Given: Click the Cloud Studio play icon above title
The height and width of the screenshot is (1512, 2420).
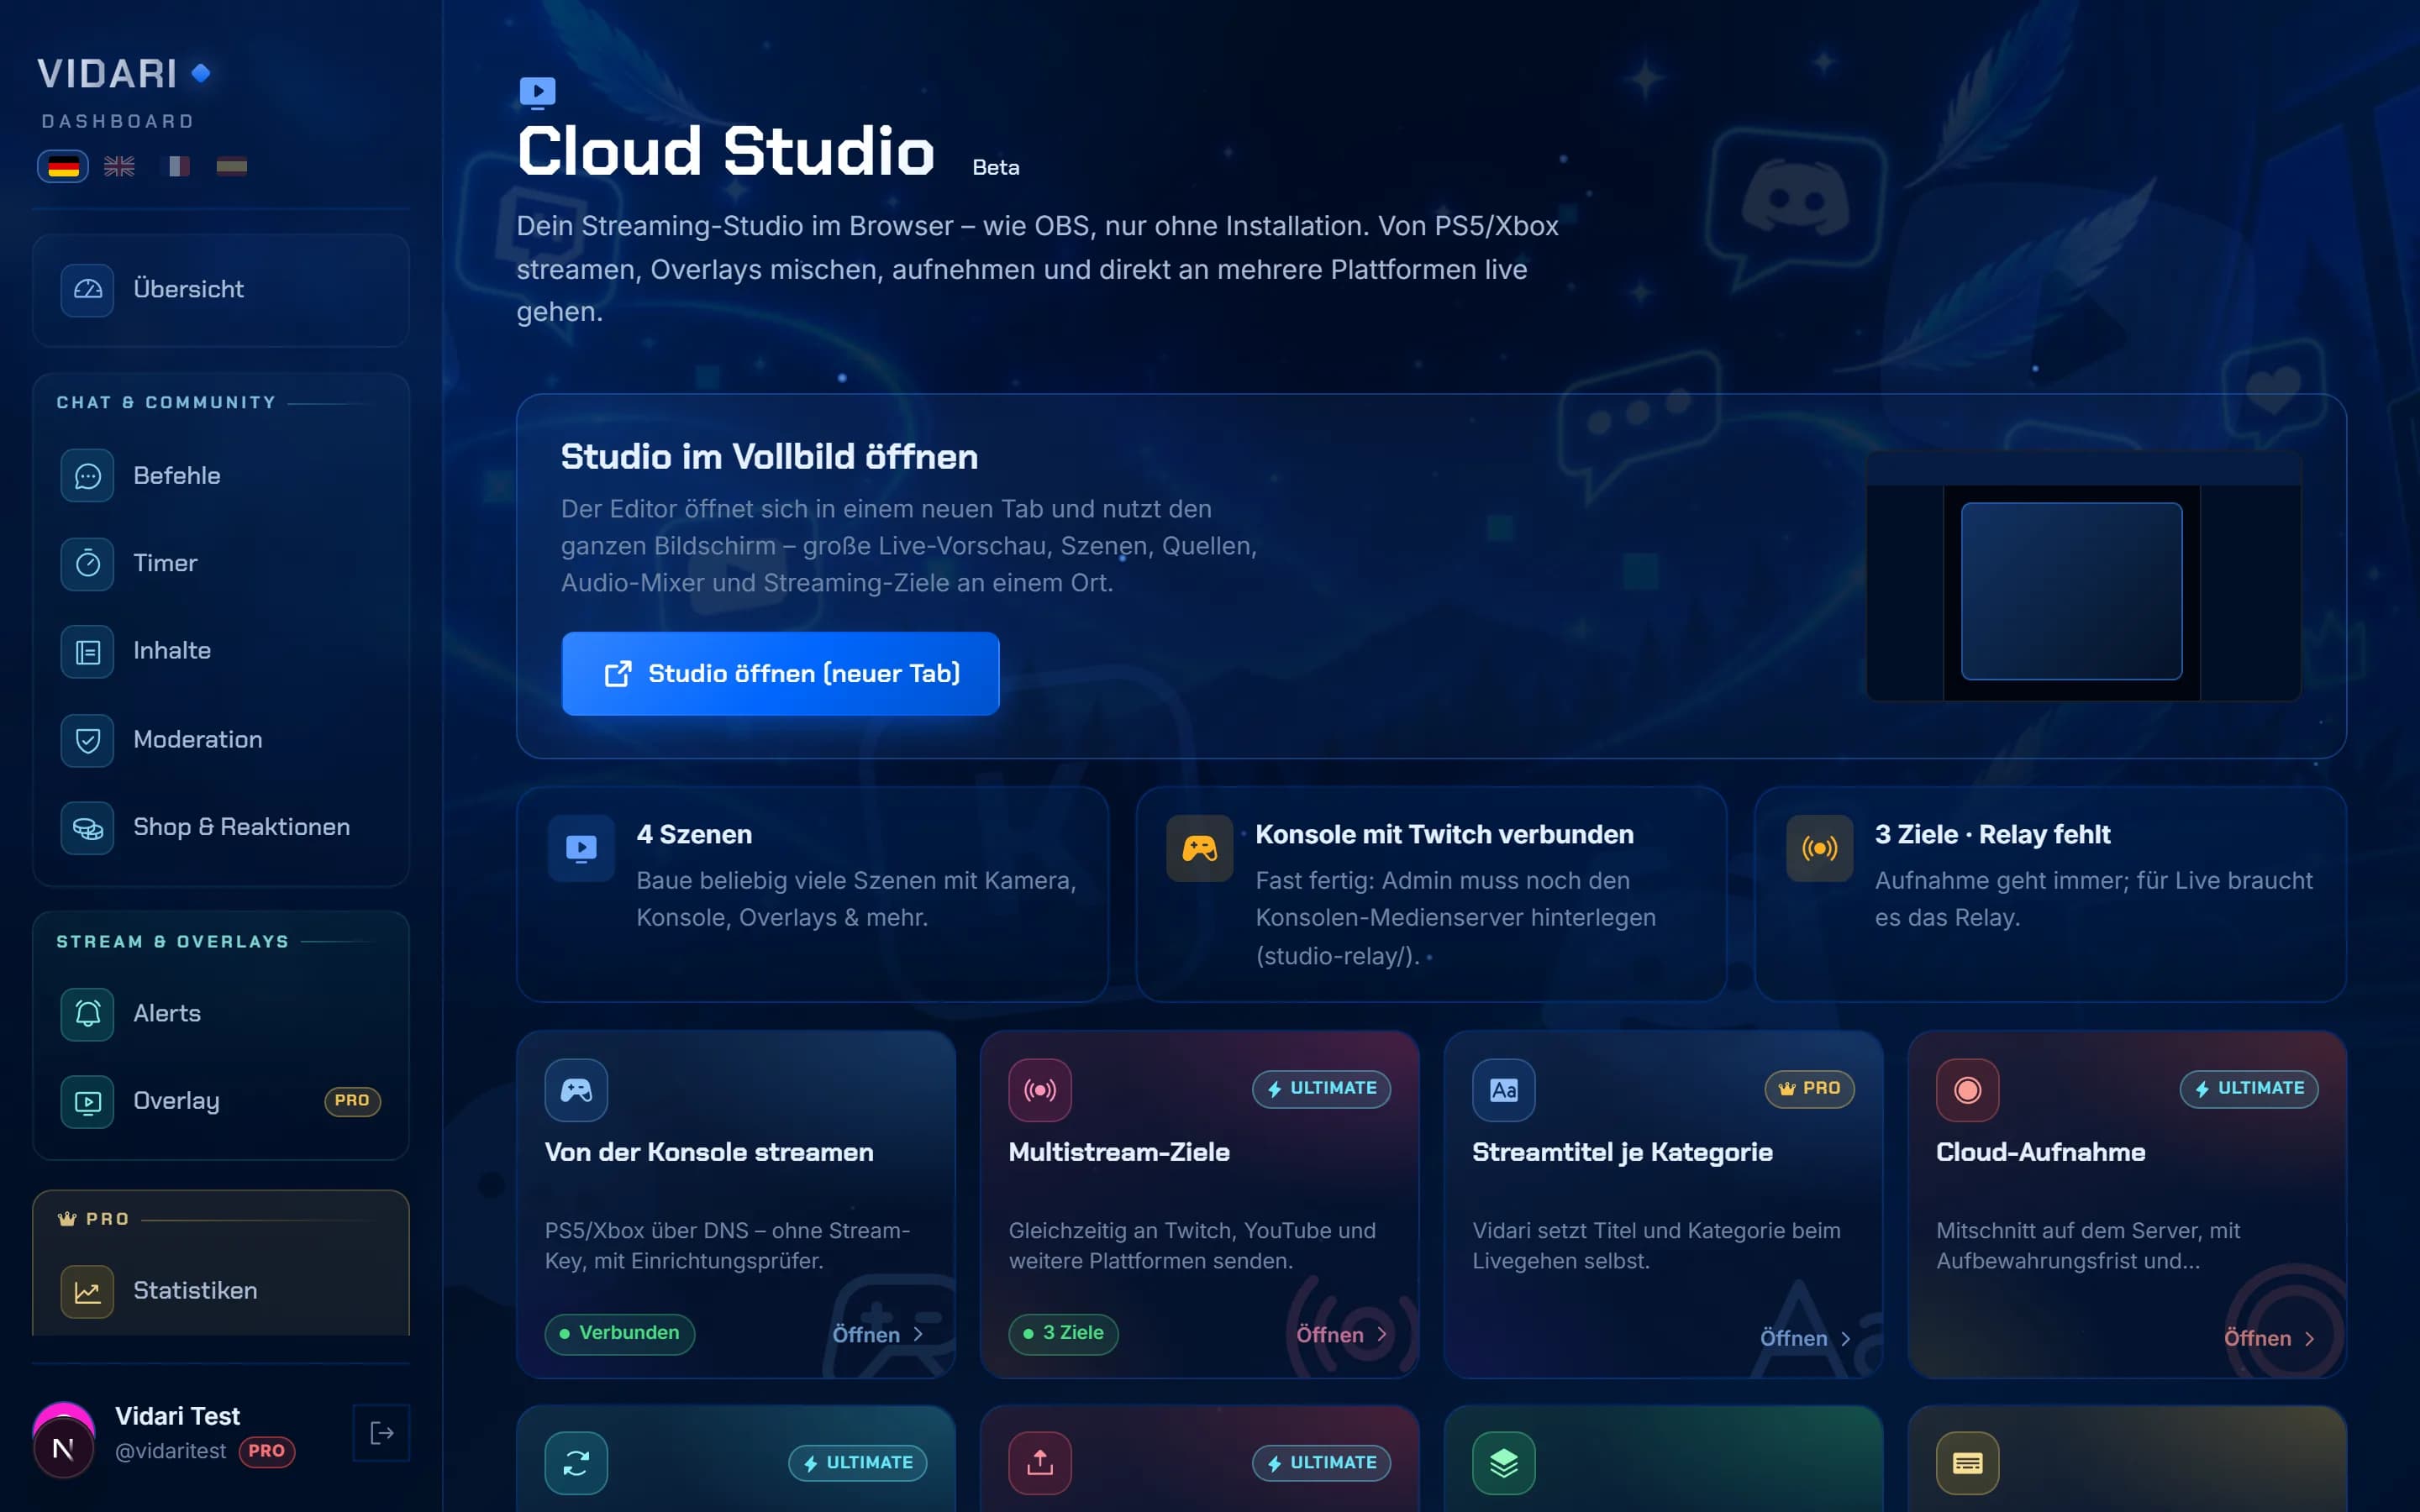Looking at the screenshot, I should coord(537,92).
